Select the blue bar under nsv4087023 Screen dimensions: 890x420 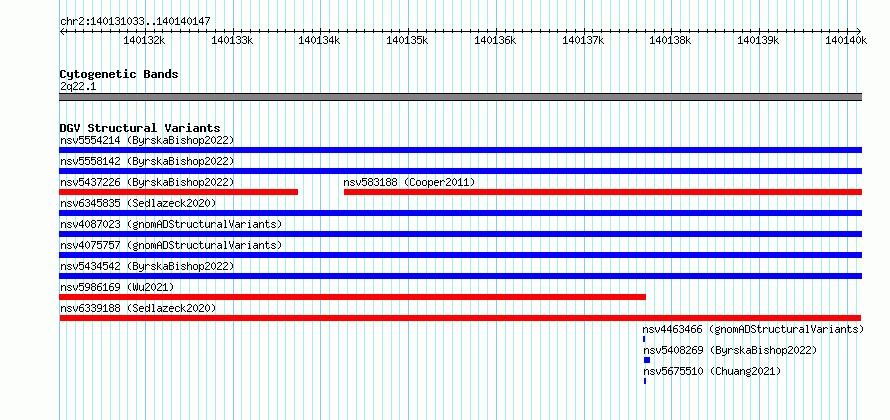tap(460, 234)
